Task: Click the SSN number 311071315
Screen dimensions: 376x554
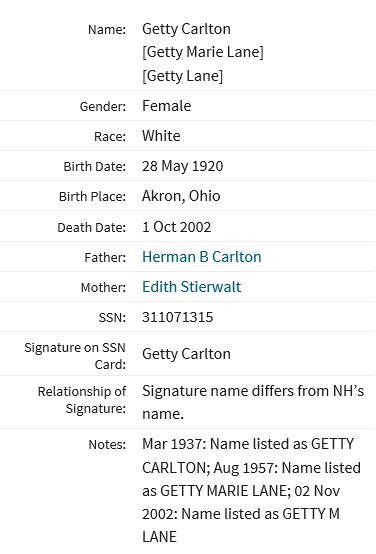Action: [x=177, y=317]
